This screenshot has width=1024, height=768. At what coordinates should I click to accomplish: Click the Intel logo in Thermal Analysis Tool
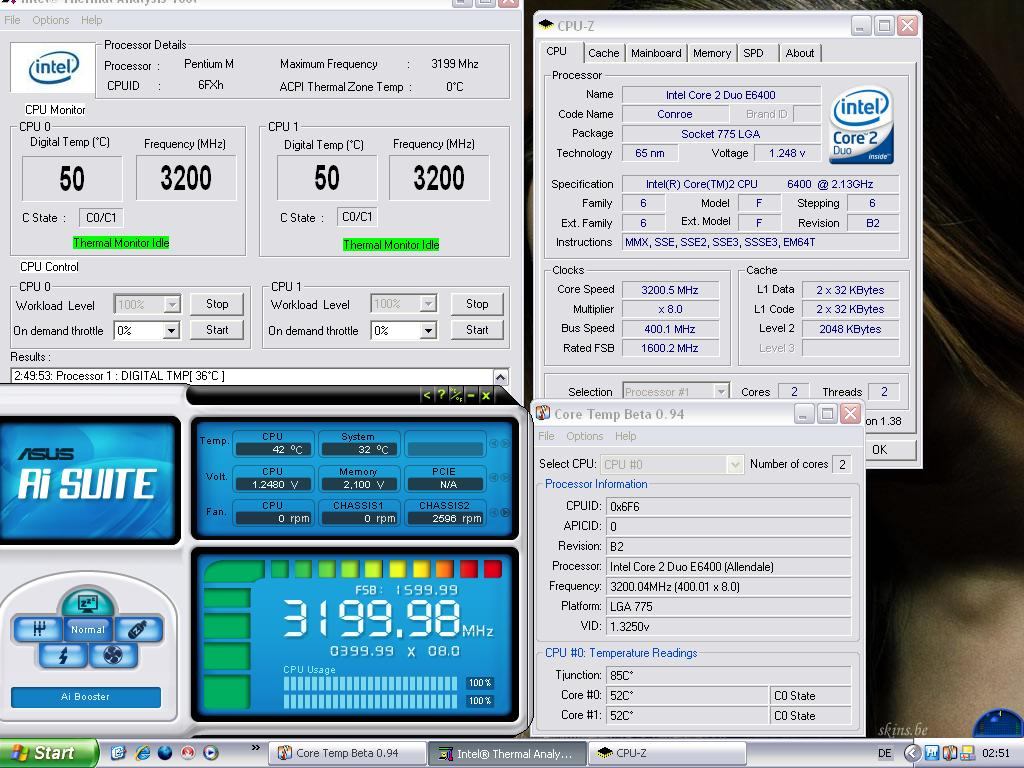click(x=54, y=67)
